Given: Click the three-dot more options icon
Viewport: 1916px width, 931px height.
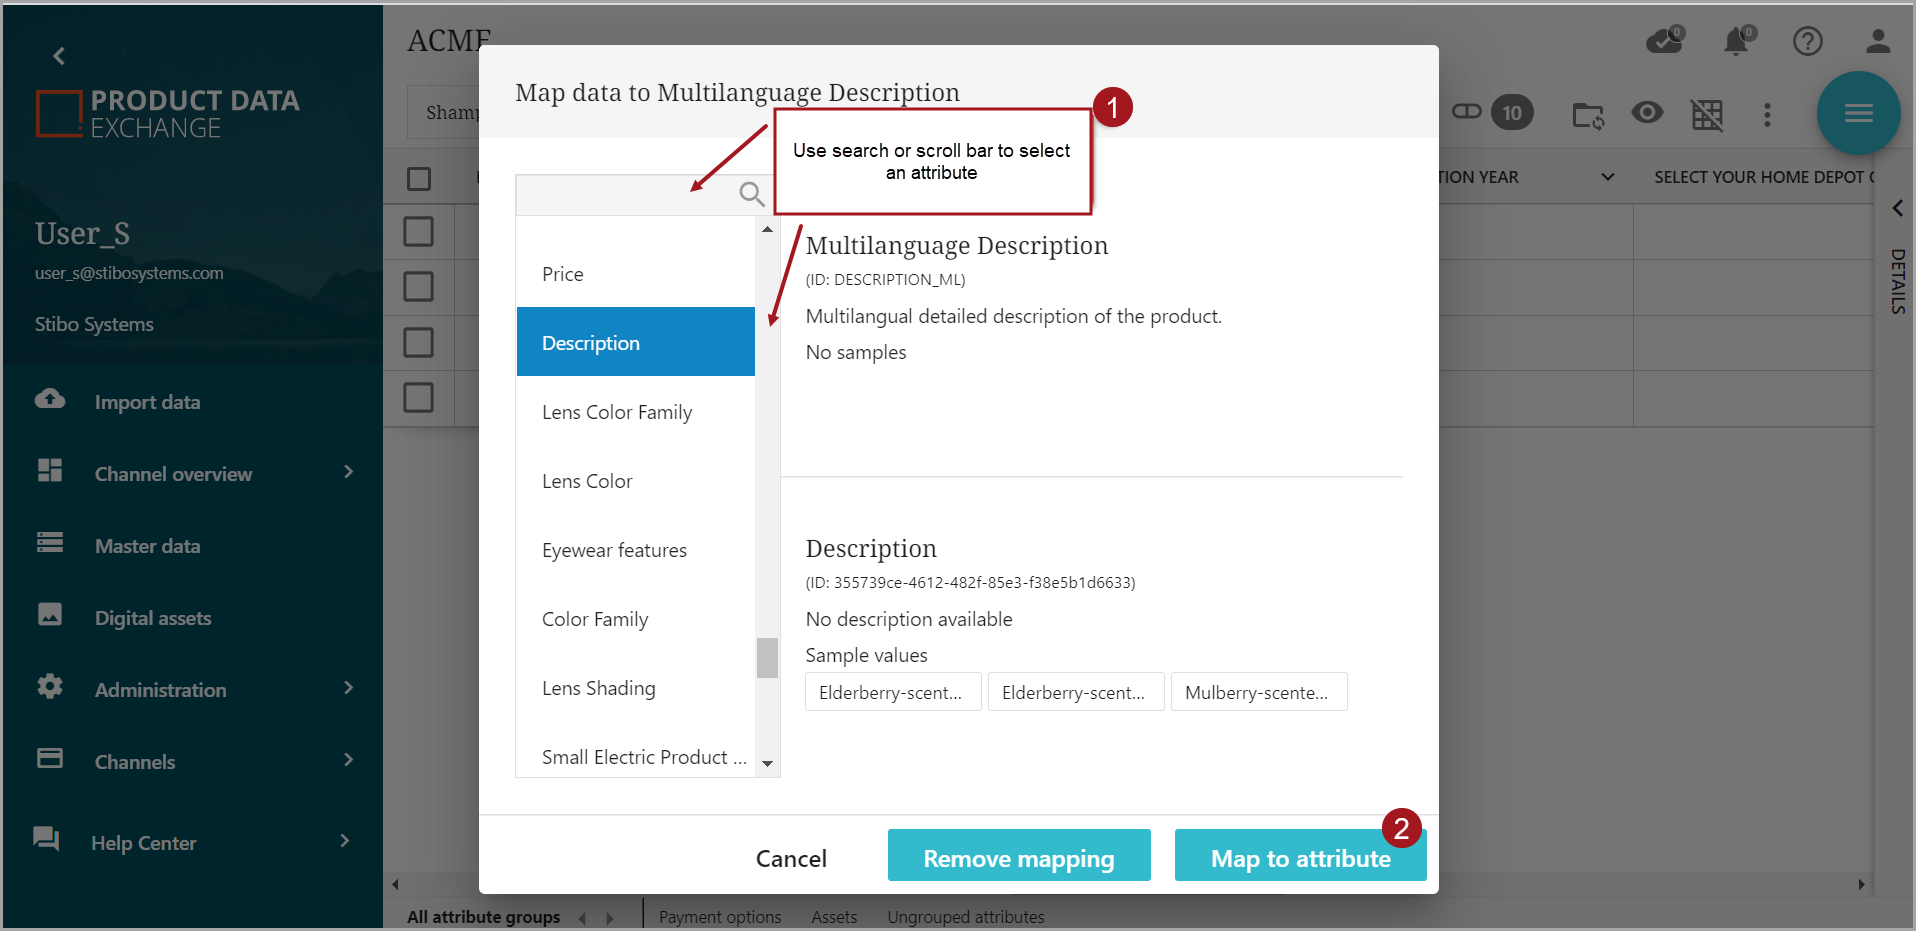Looking at the screenshot, I should (x=1767, y=115).
